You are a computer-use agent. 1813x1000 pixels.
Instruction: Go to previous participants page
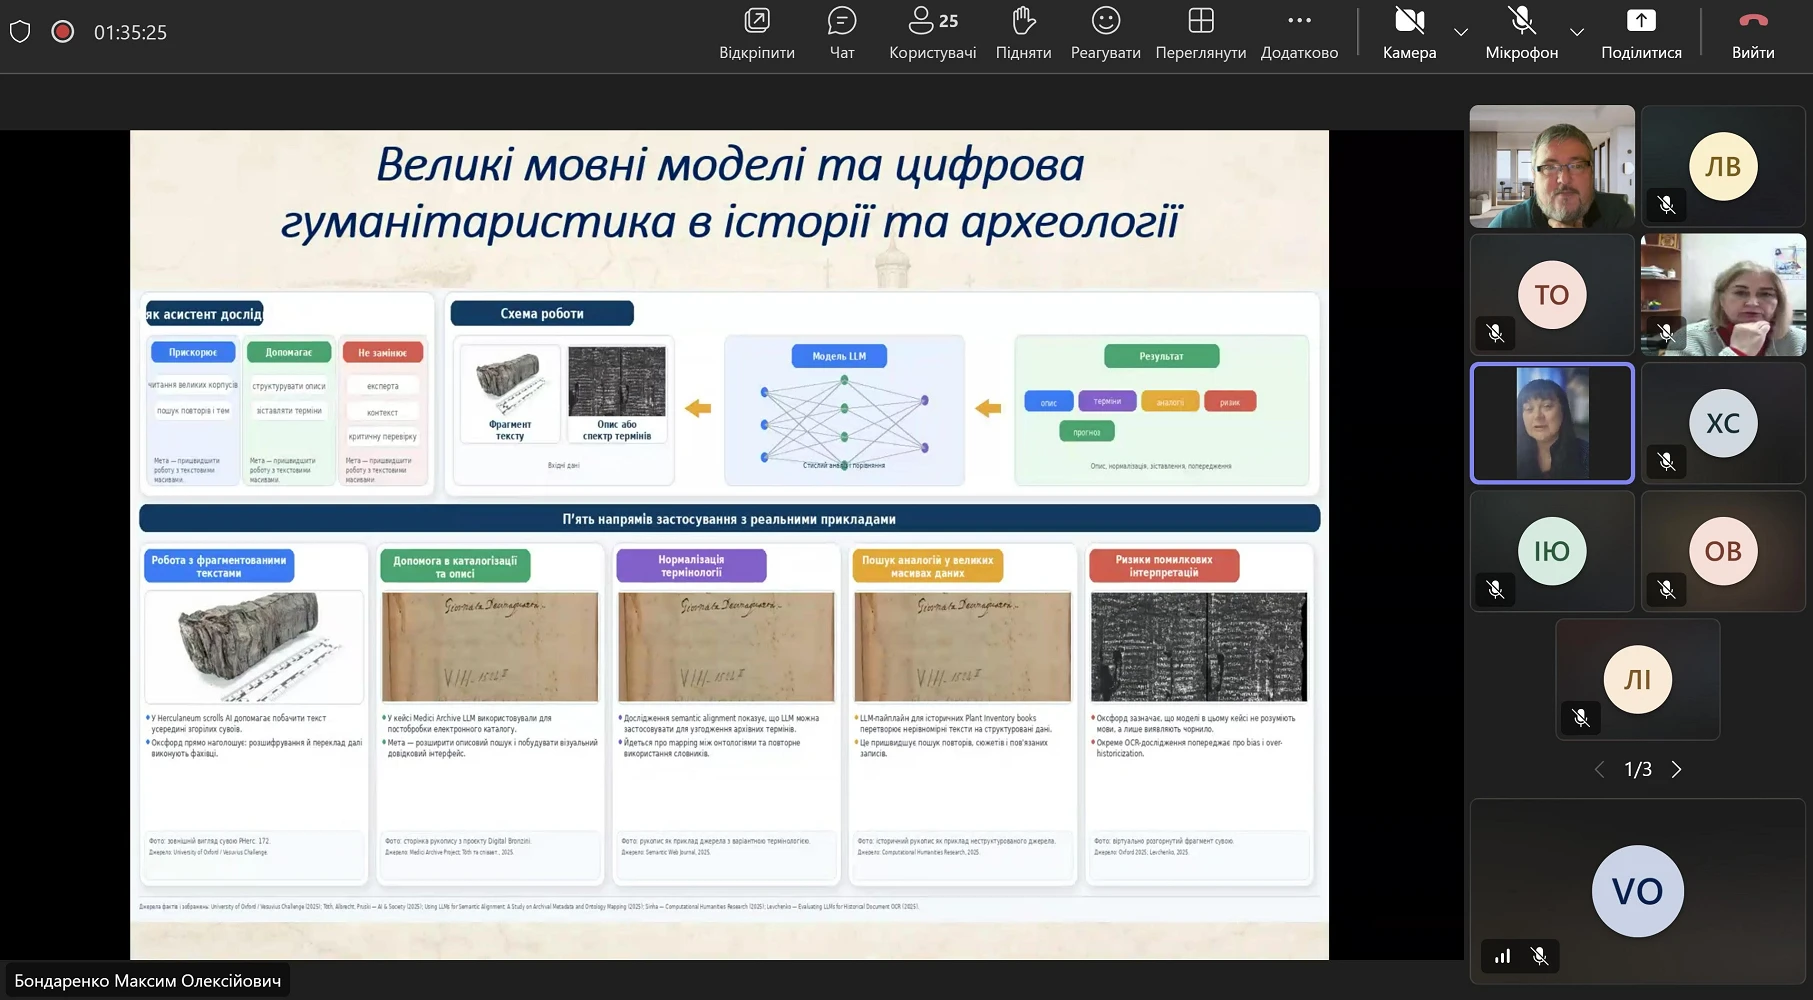click(1599, 769)
